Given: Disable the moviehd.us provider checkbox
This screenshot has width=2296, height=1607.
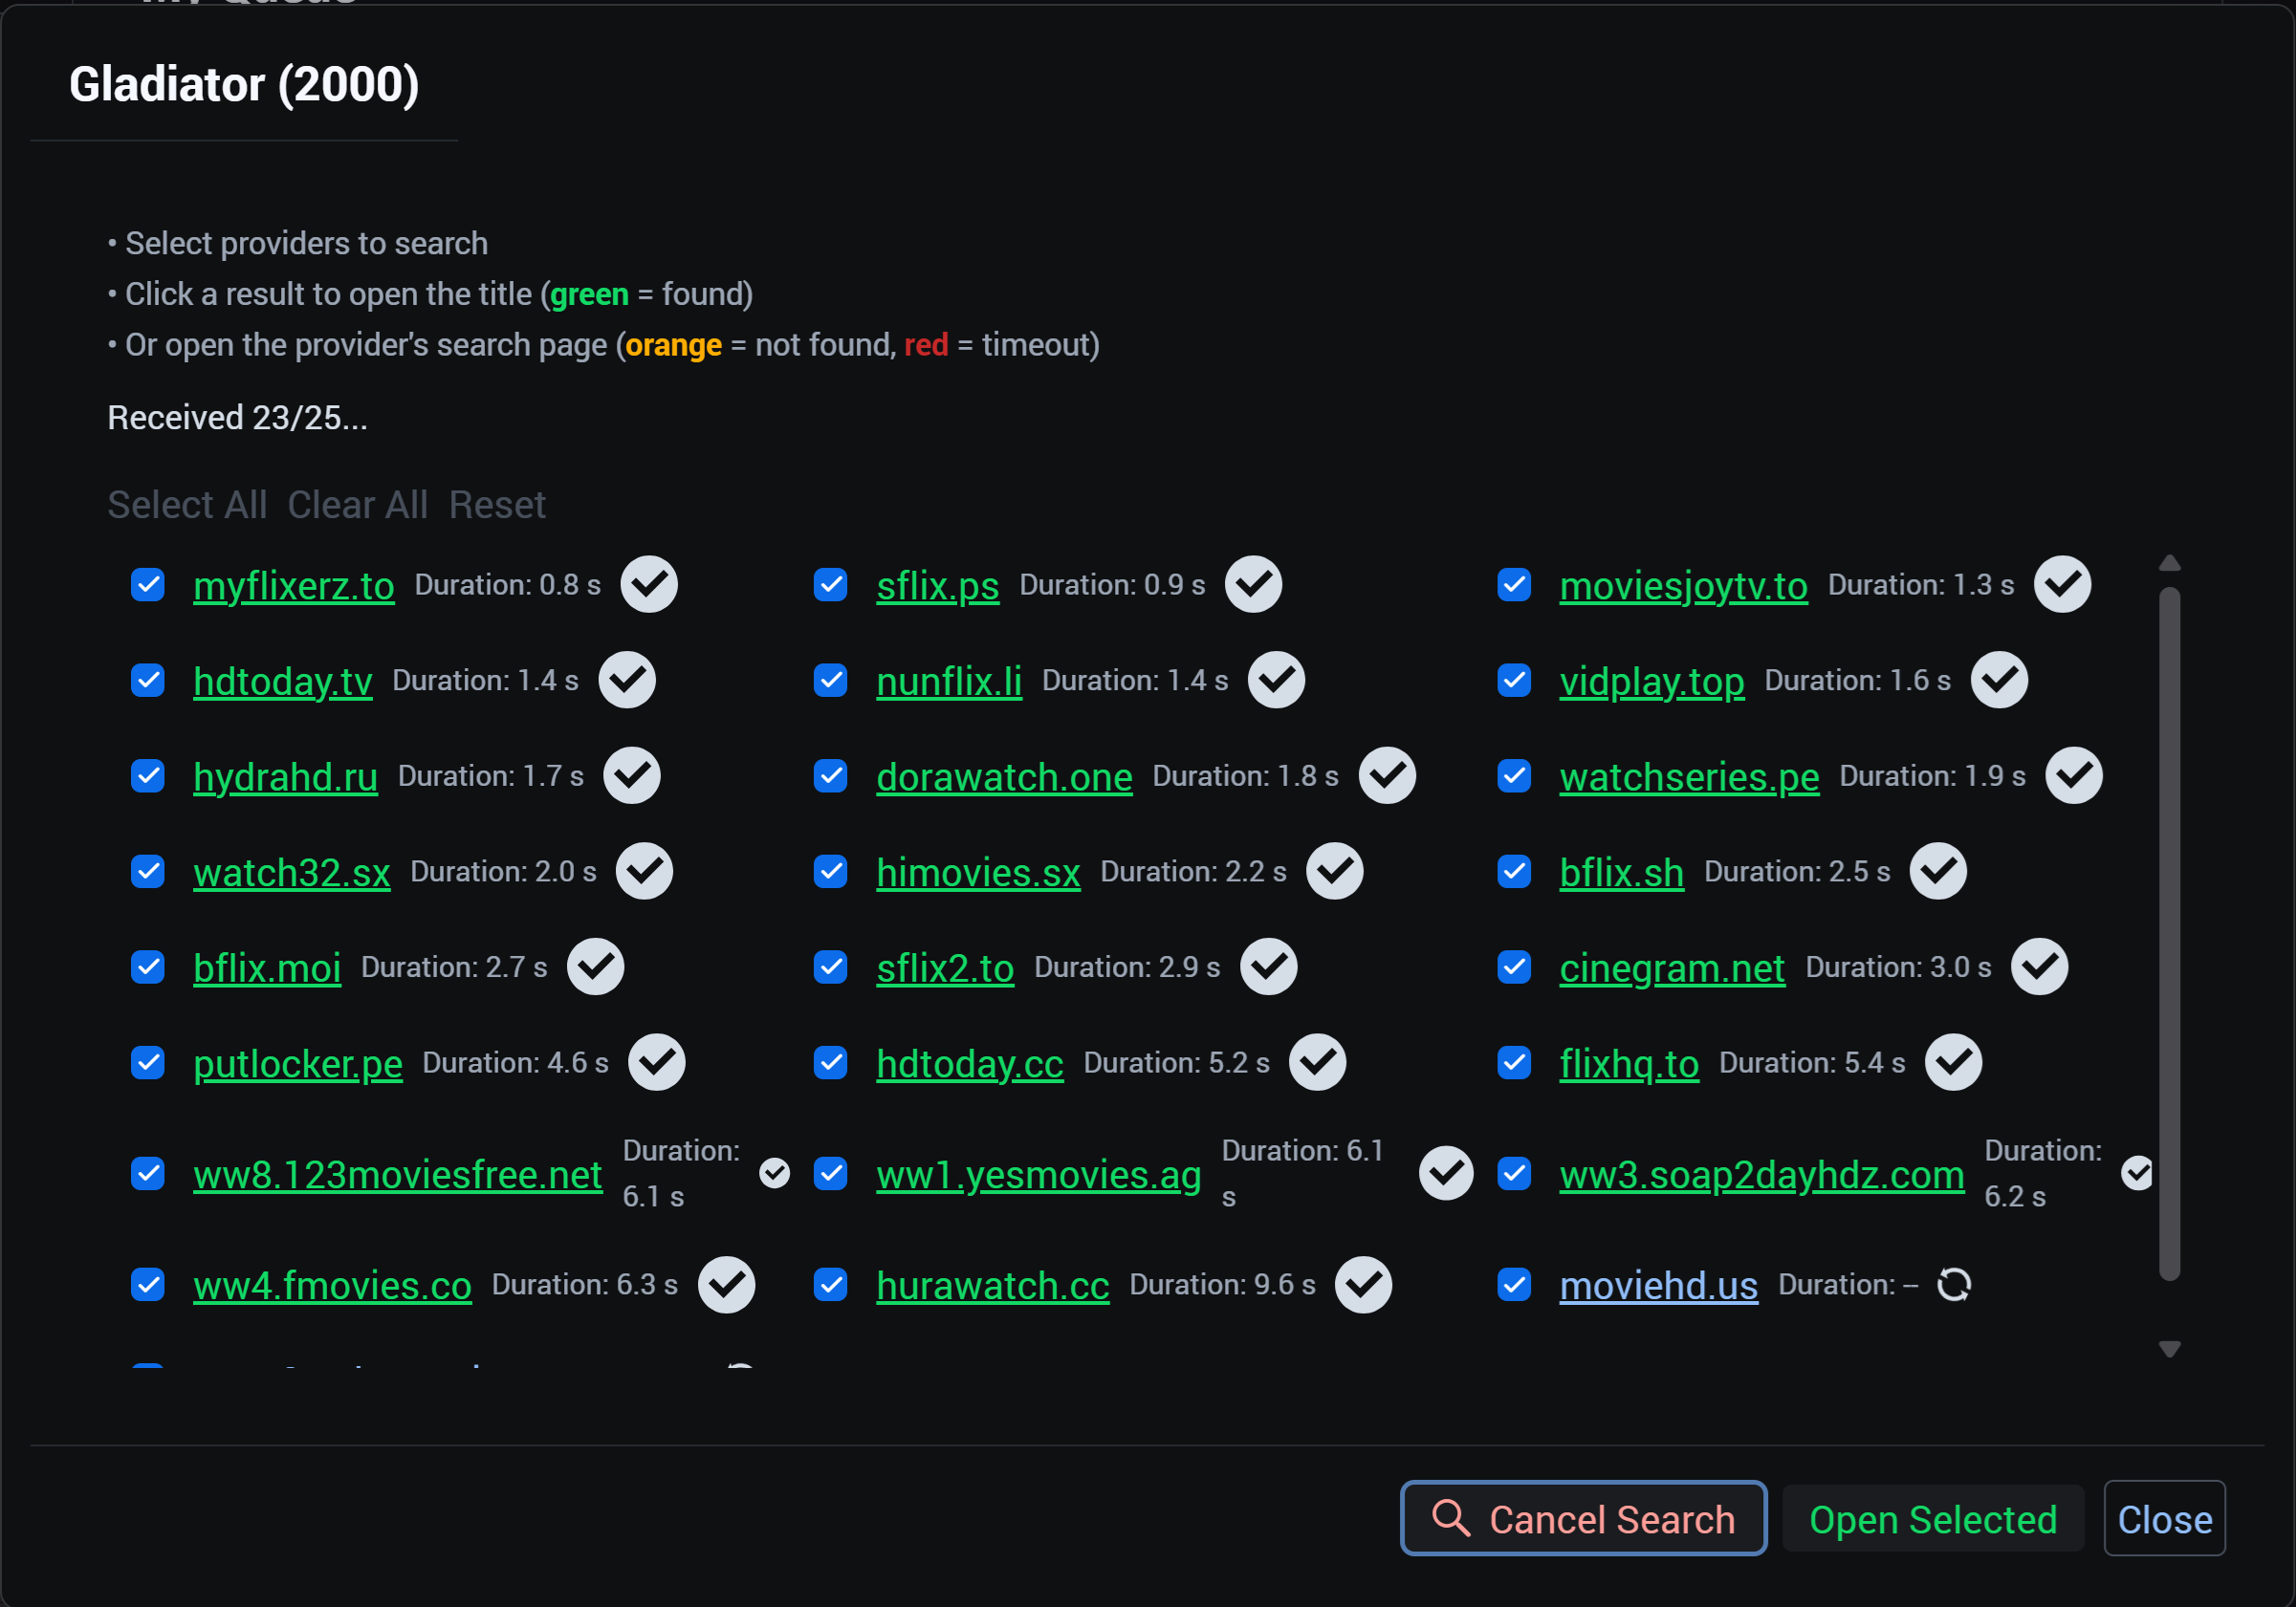Looking at the screenshot, I should [1515, 1285].
